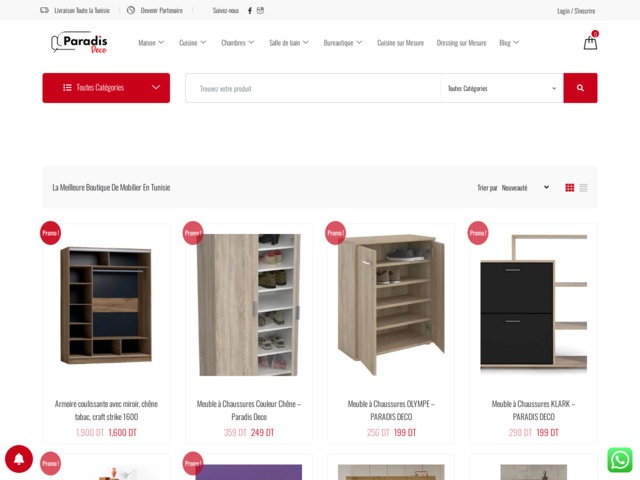This screenshot has width=640, height=480.
Task: Click the red search magnifier button
Action: (x=580, y=88)
